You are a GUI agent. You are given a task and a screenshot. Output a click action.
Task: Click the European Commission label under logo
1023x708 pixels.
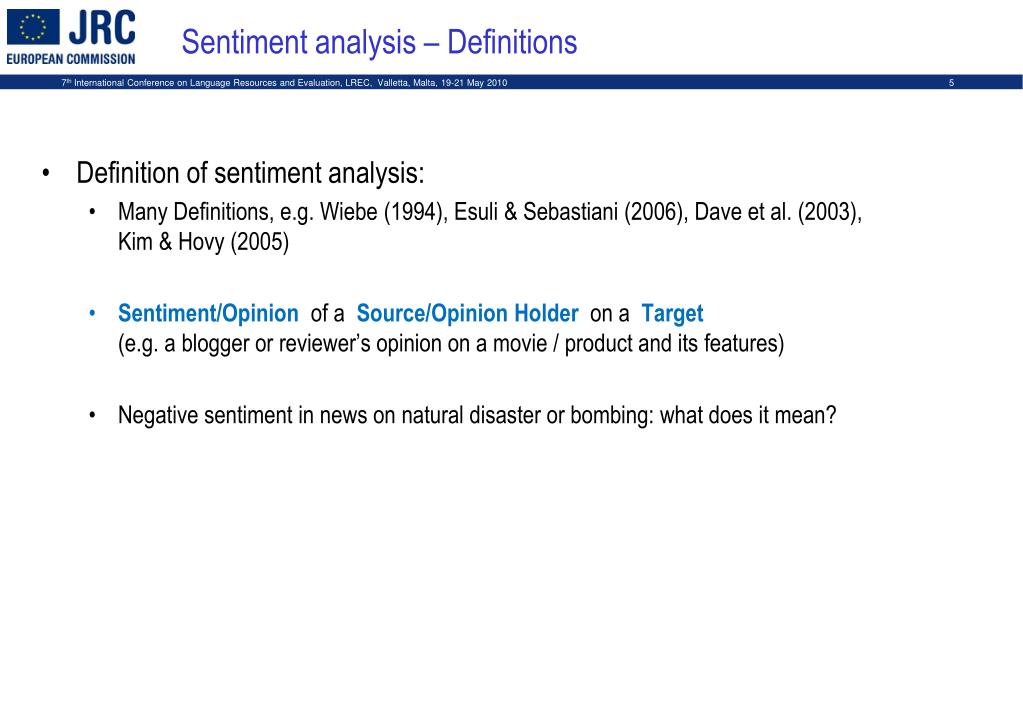(71, 59)
